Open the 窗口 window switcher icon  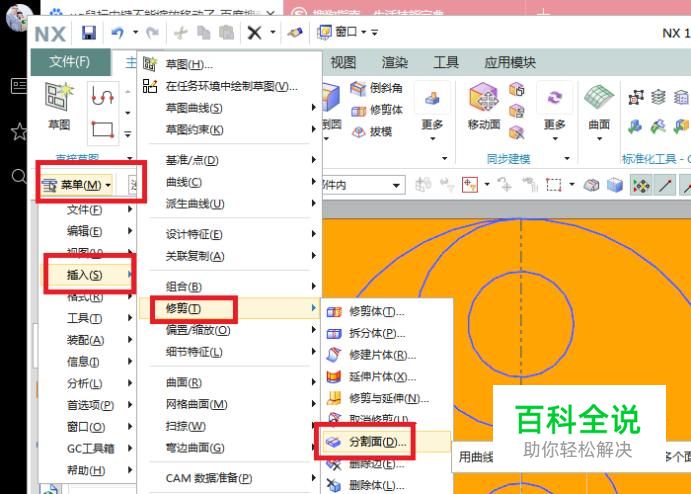click(x=325, y=32)
